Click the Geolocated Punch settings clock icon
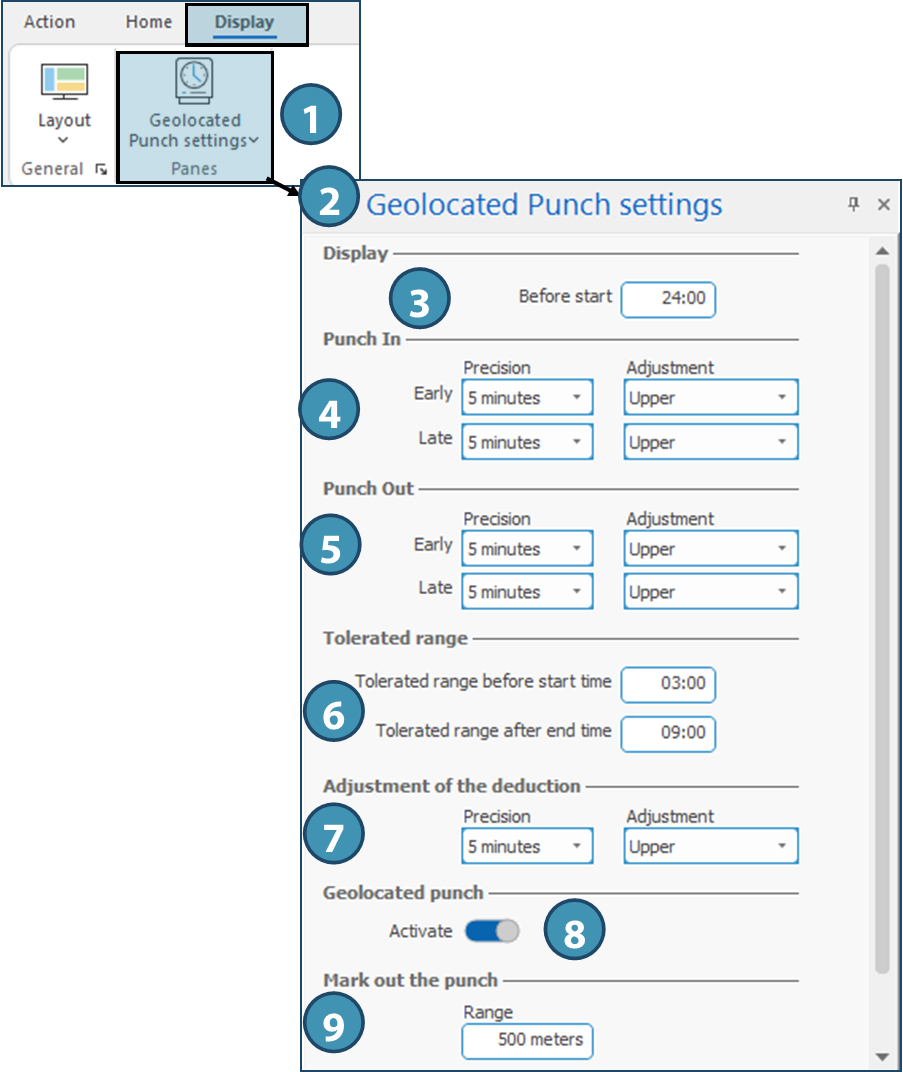Image resolution: width=903 pixels, height=1072 pixels. [x=195, y=80]
